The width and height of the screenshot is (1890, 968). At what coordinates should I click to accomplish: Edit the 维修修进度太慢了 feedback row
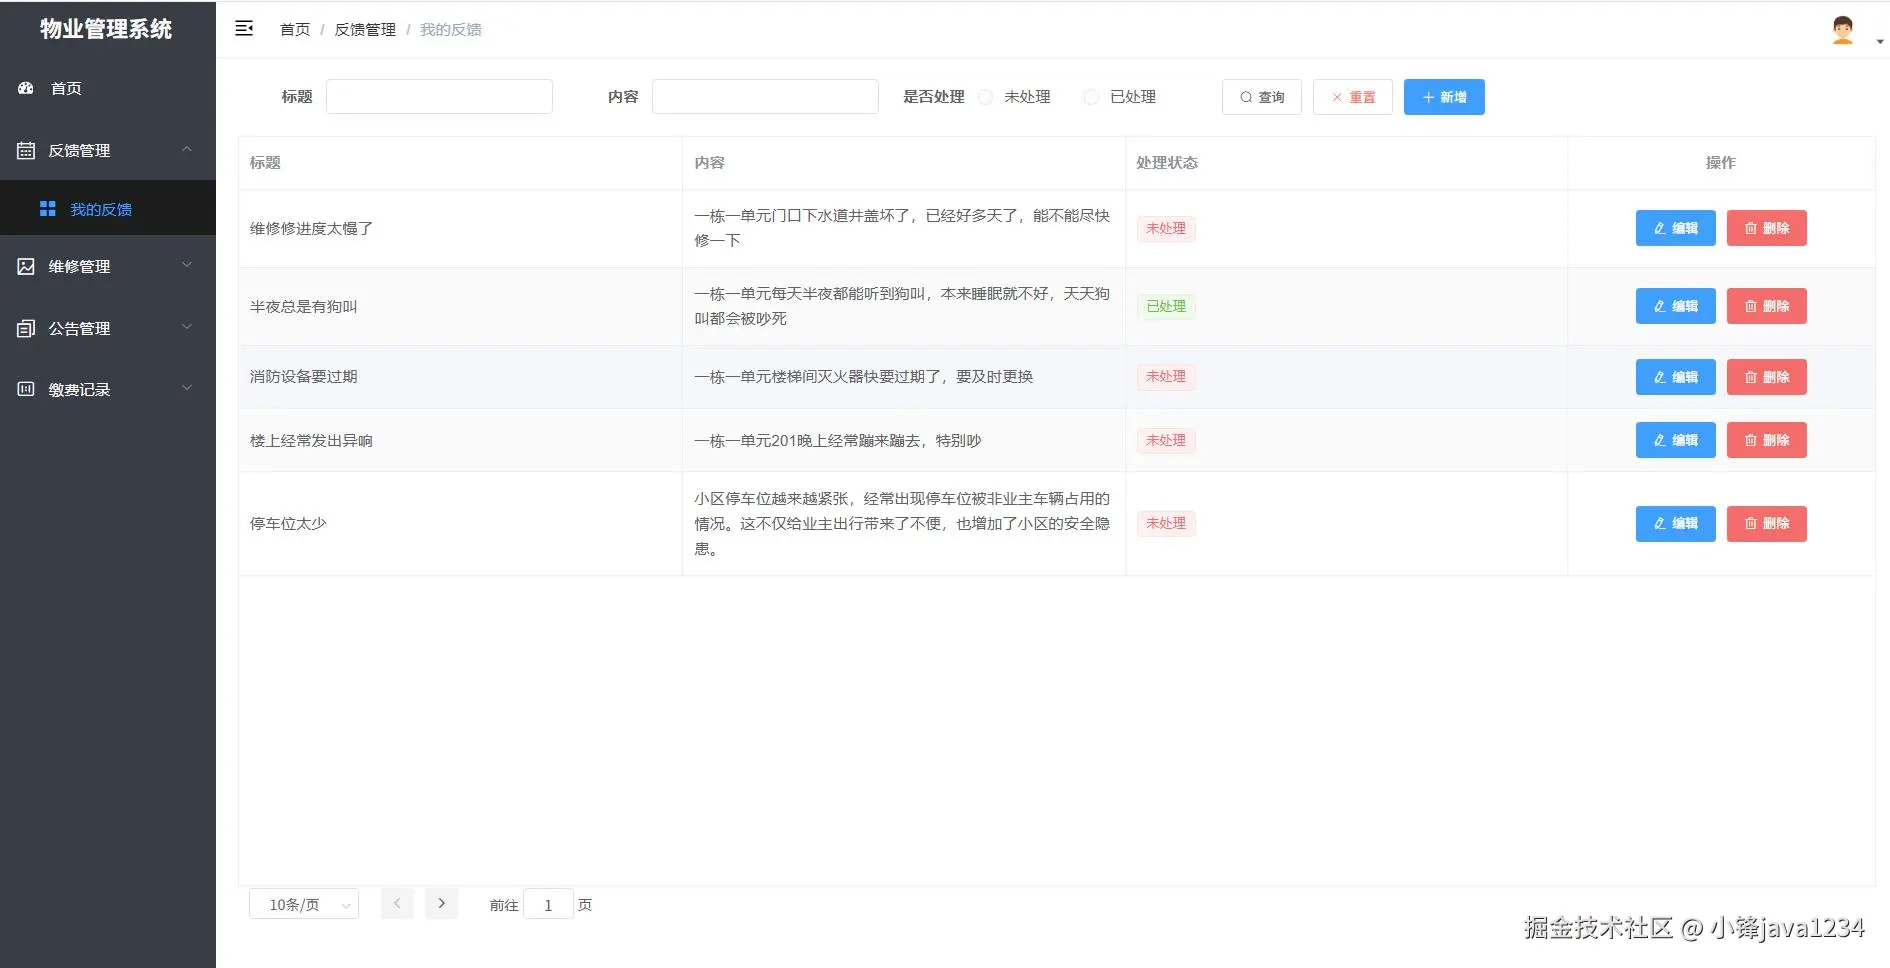point(1676,228)
